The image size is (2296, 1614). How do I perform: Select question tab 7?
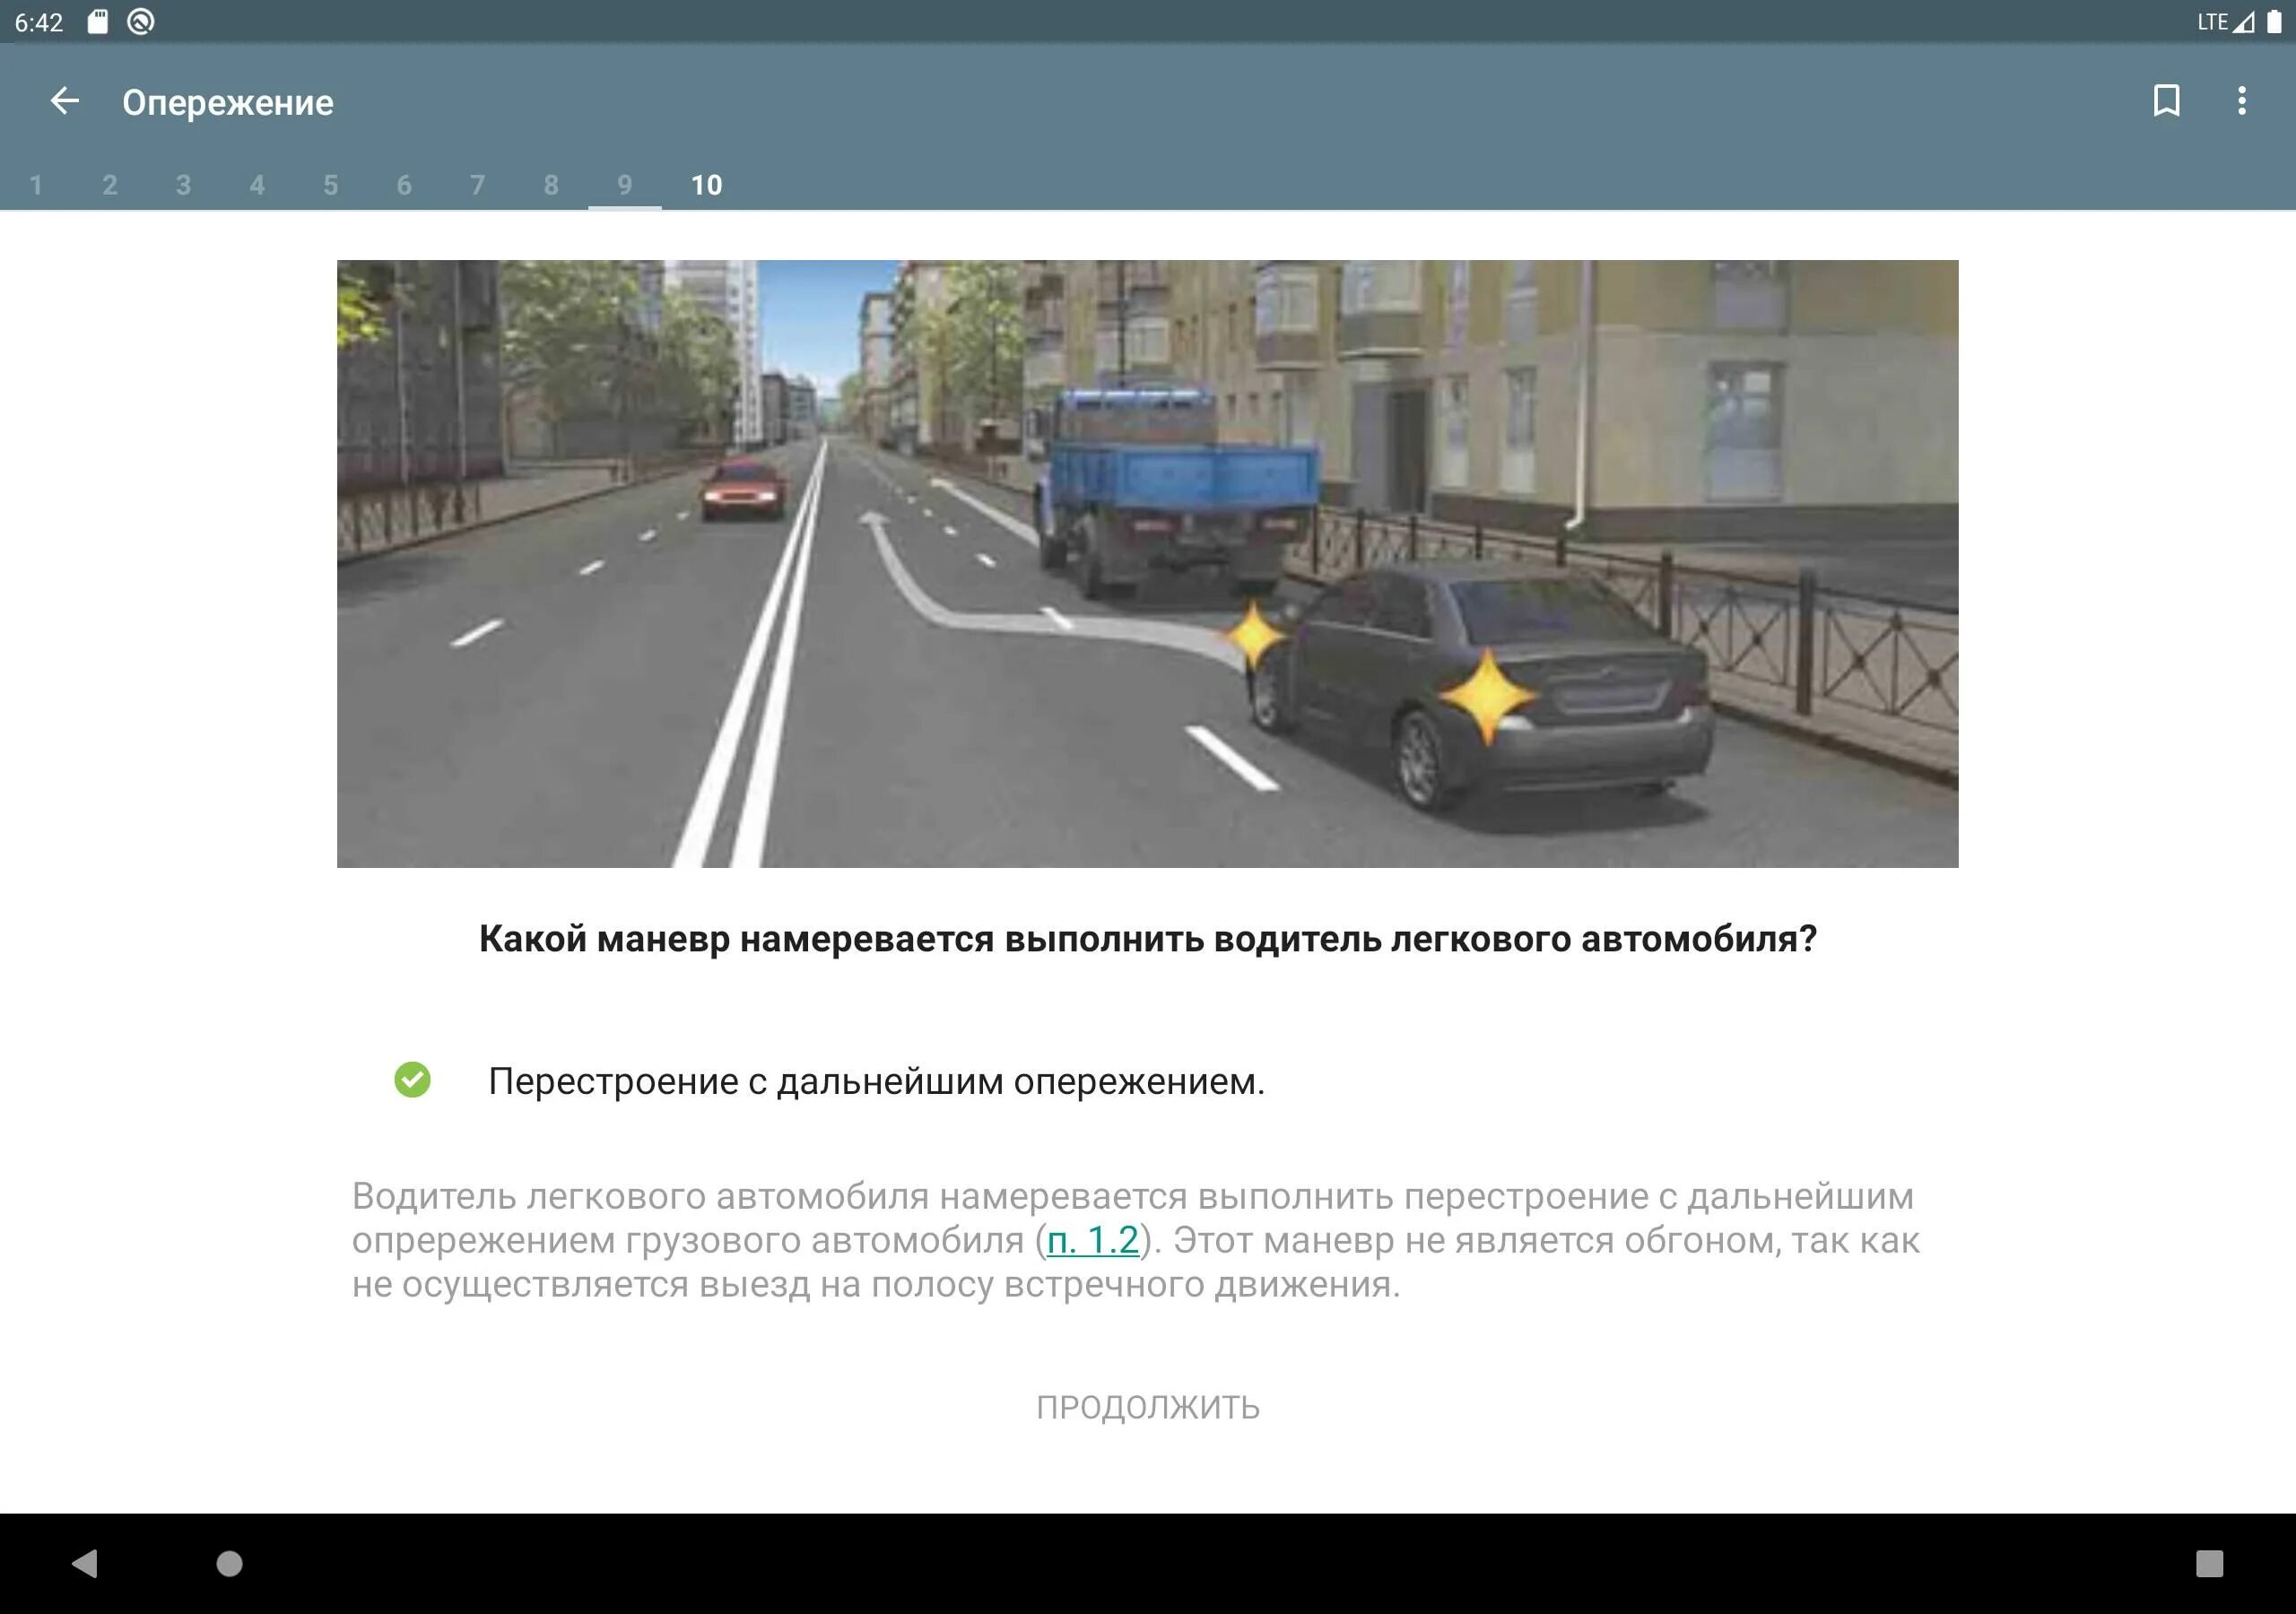pyautogui.click(x=477, y=185)
